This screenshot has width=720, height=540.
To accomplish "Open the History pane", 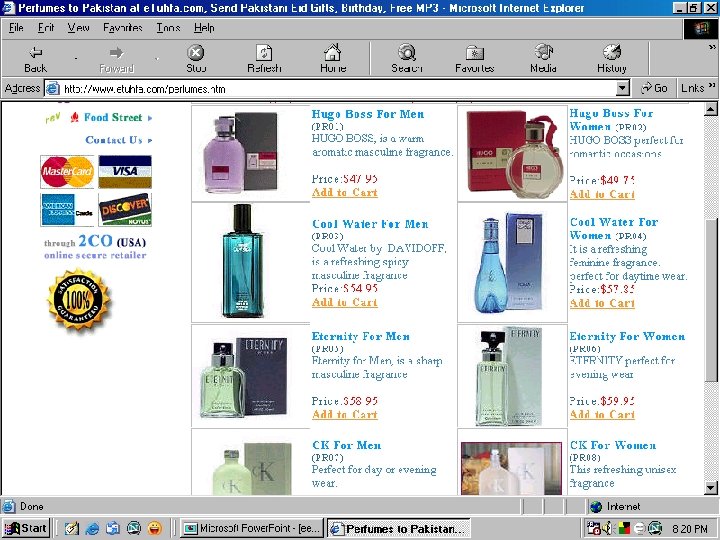I will [x=612, y=59].
